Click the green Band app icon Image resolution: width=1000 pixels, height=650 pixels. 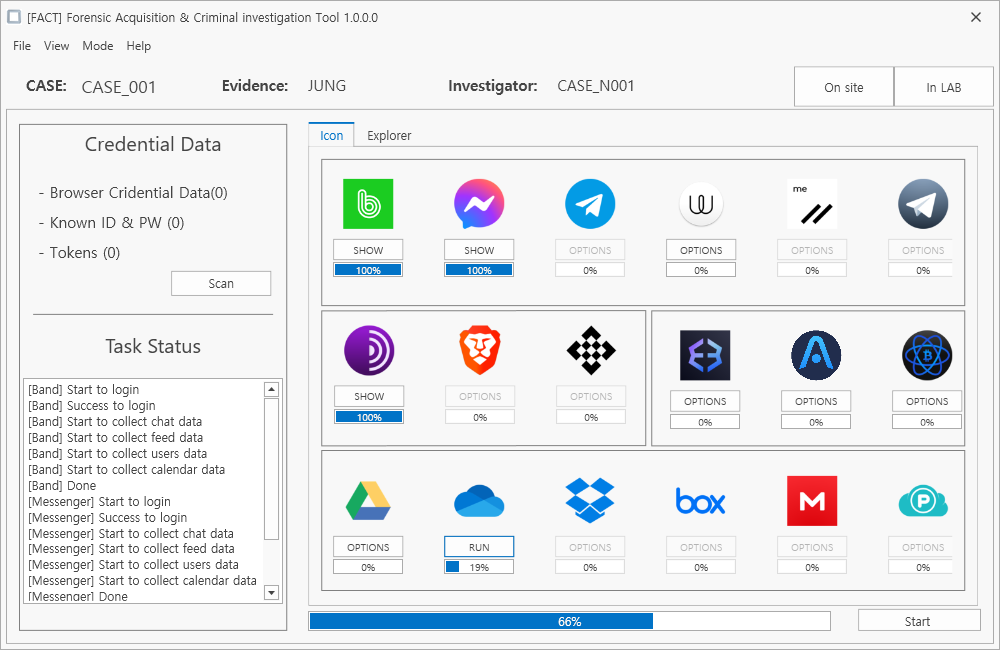[x=368, y=204]
